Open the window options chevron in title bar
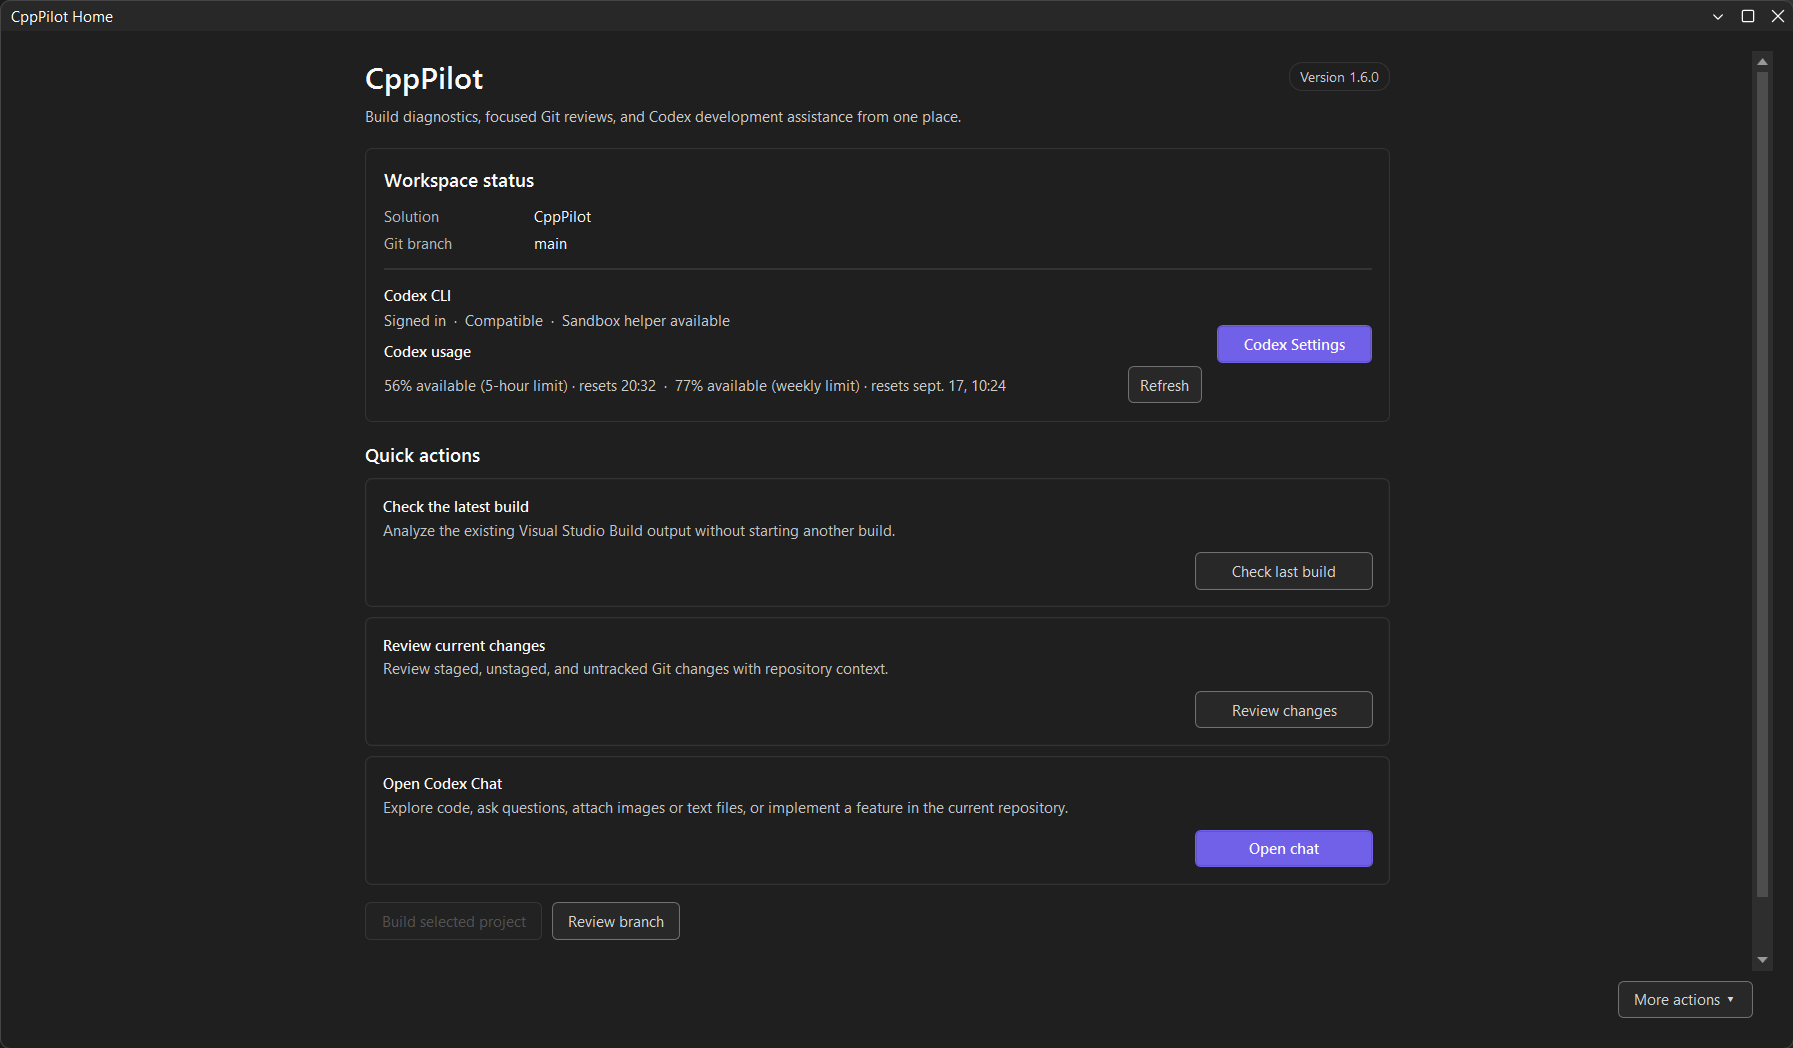1793x1048 pixels. 1718,16
